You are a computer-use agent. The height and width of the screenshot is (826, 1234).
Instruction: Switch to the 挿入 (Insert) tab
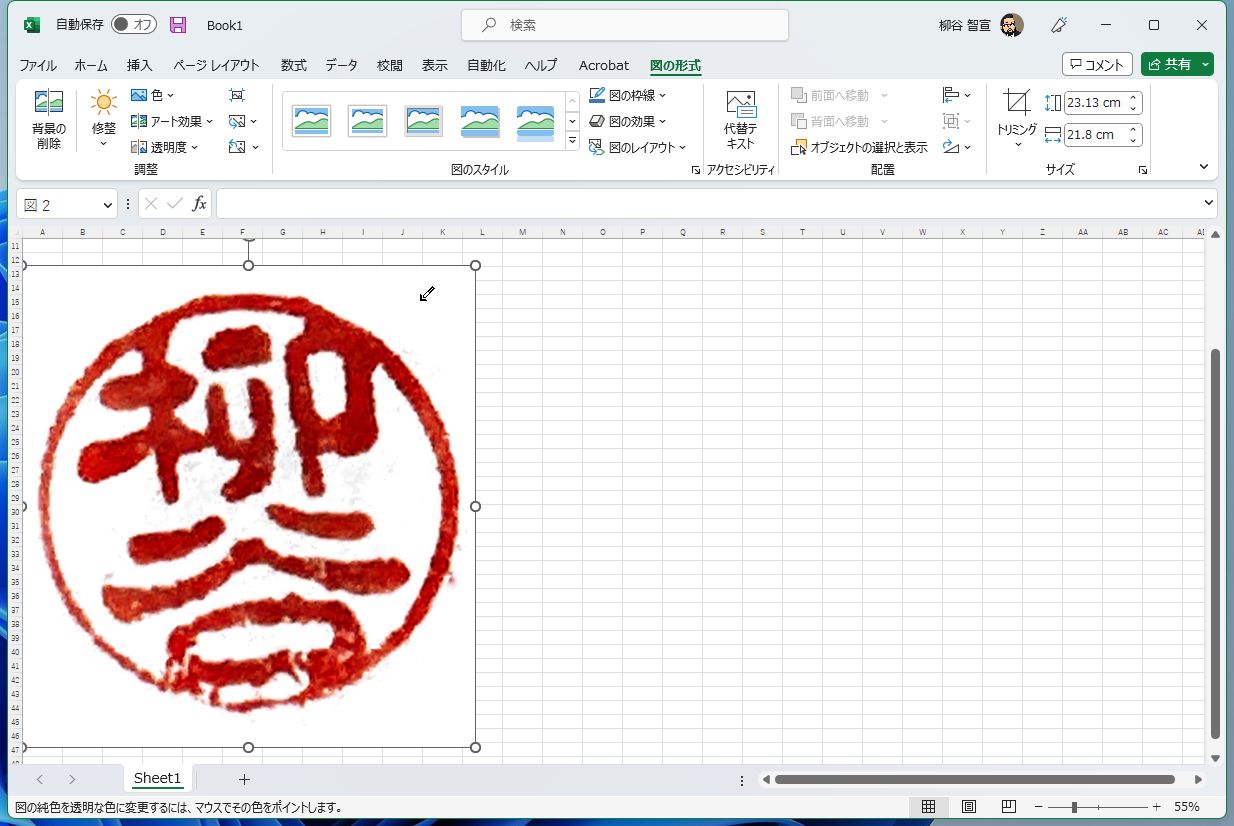pyautogui.click(x=140, y=65)
